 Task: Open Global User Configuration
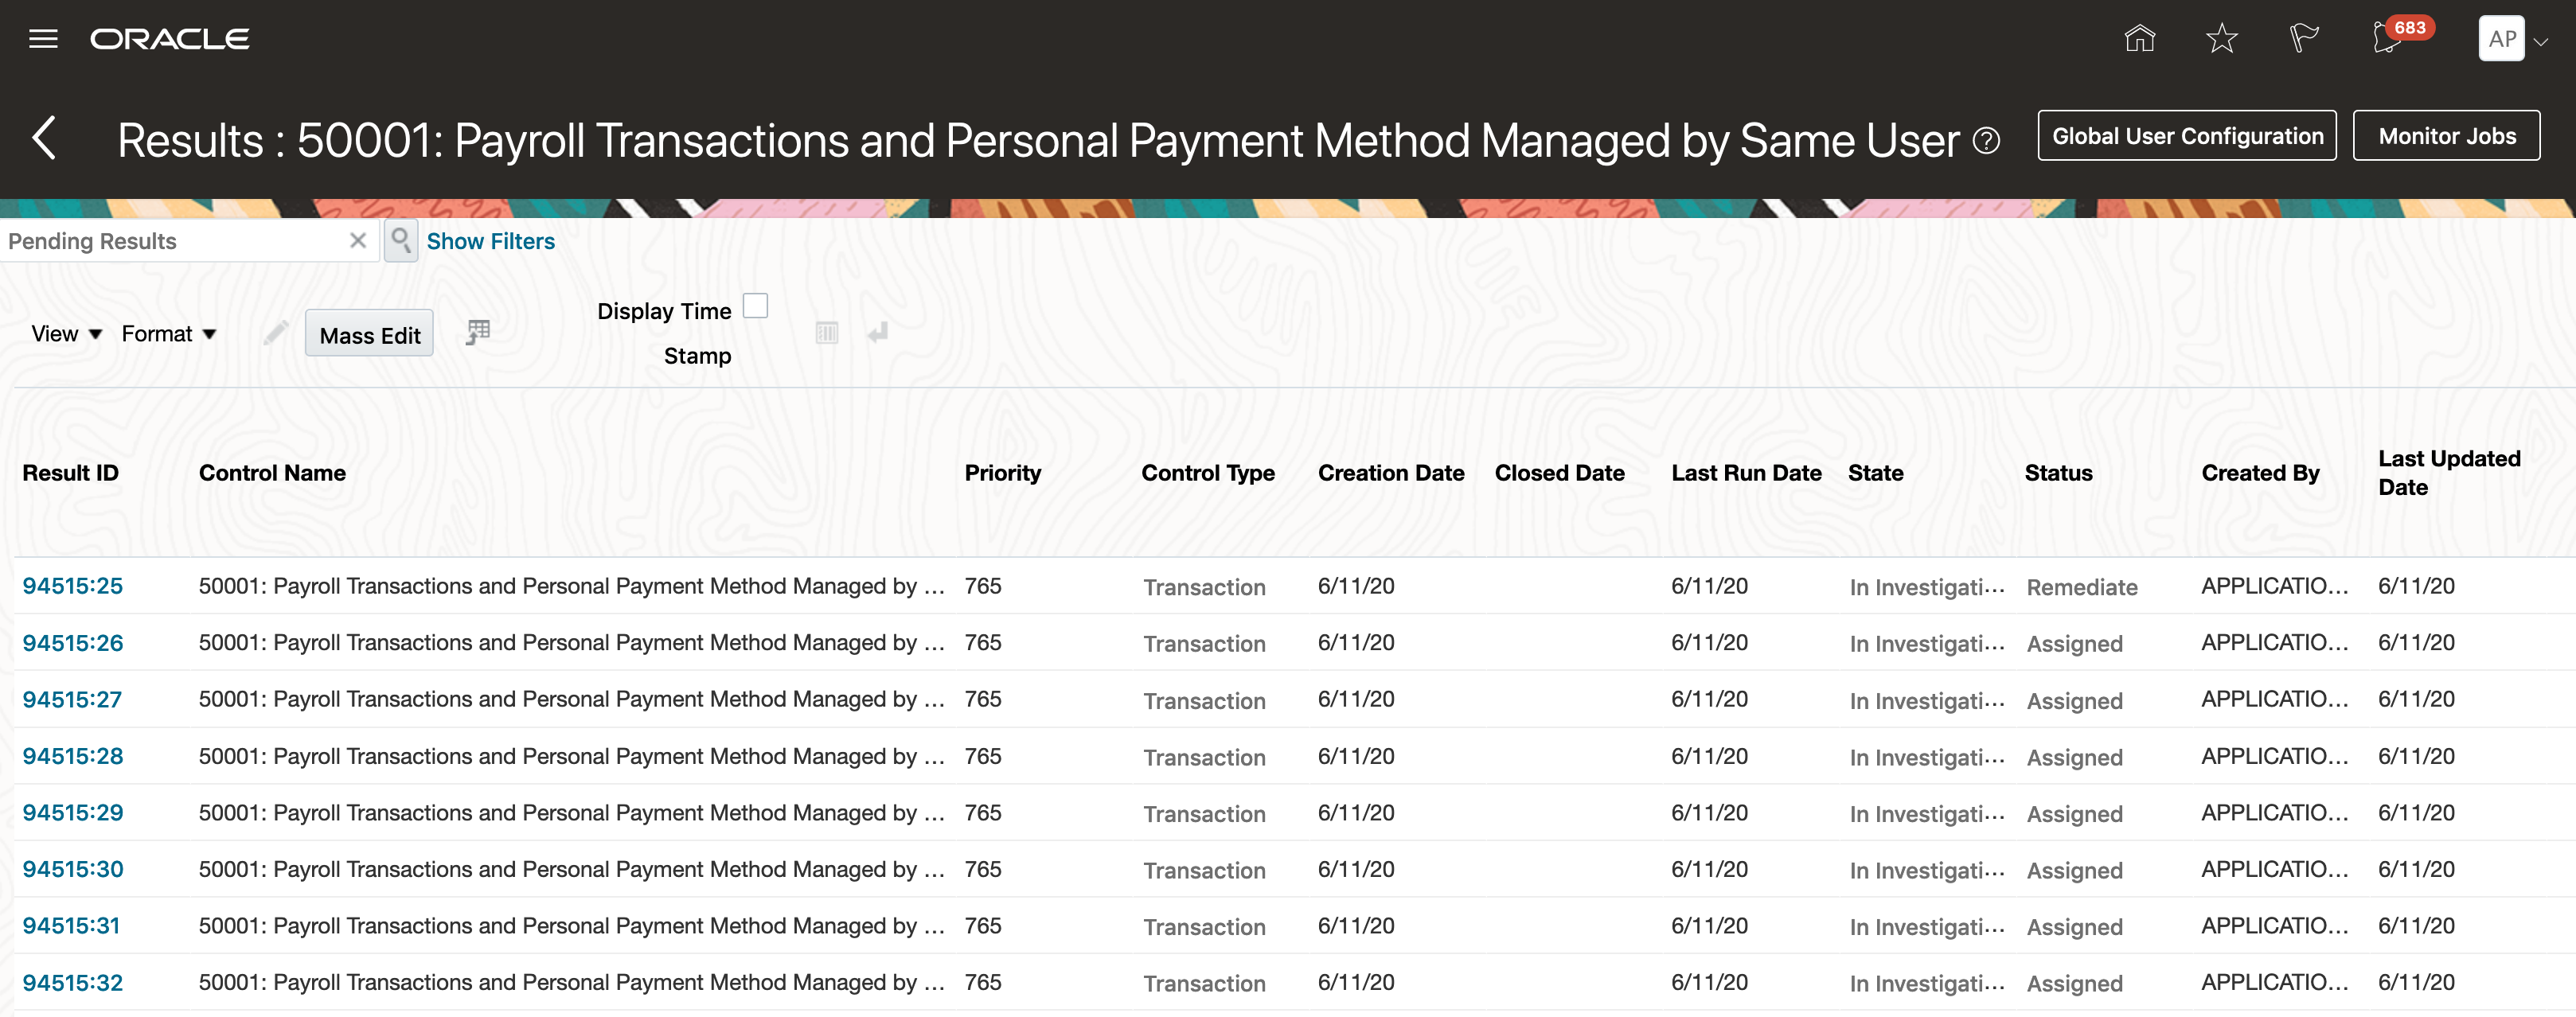(2186, 136)
